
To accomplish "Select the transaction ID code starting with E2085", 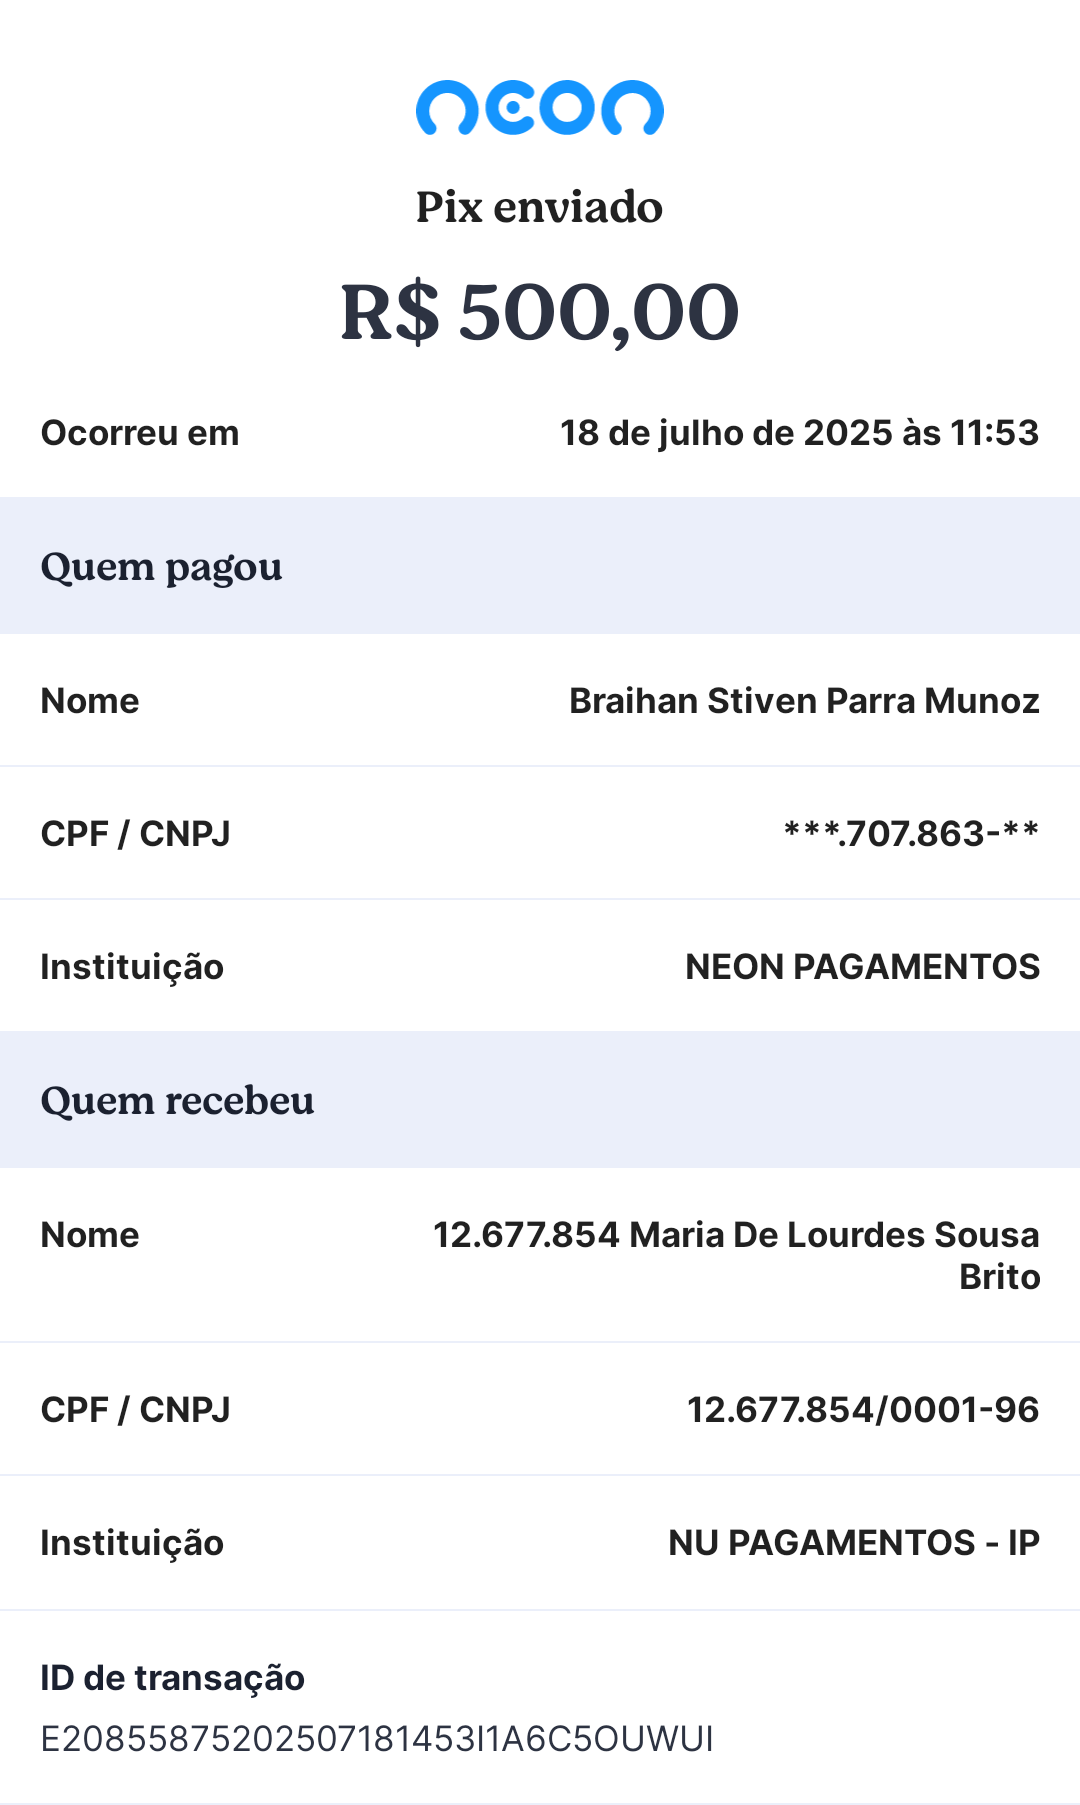I will pos(377,1739).
